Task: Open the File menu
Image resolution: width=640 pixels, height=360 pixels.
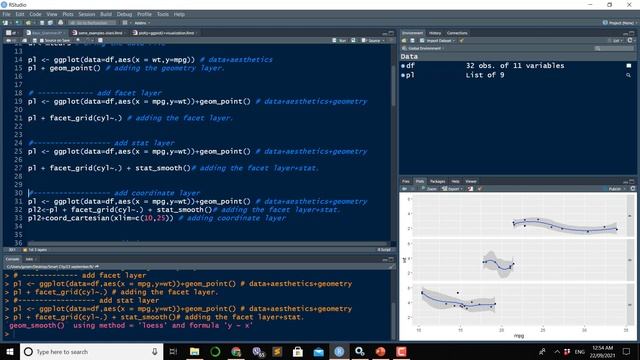Action: coord(7,14)
